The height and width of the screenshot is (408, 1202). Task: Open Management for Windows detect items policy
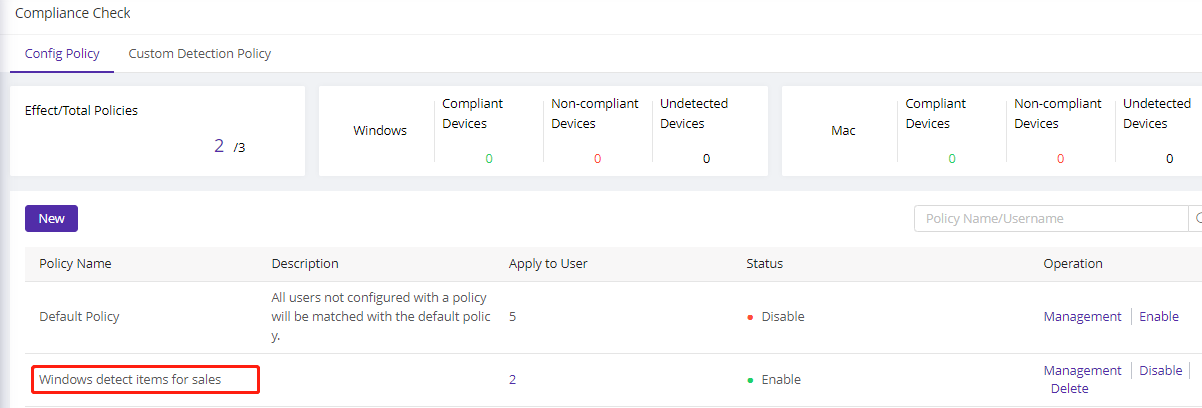pyautogui.click(x=1082, y=370)
